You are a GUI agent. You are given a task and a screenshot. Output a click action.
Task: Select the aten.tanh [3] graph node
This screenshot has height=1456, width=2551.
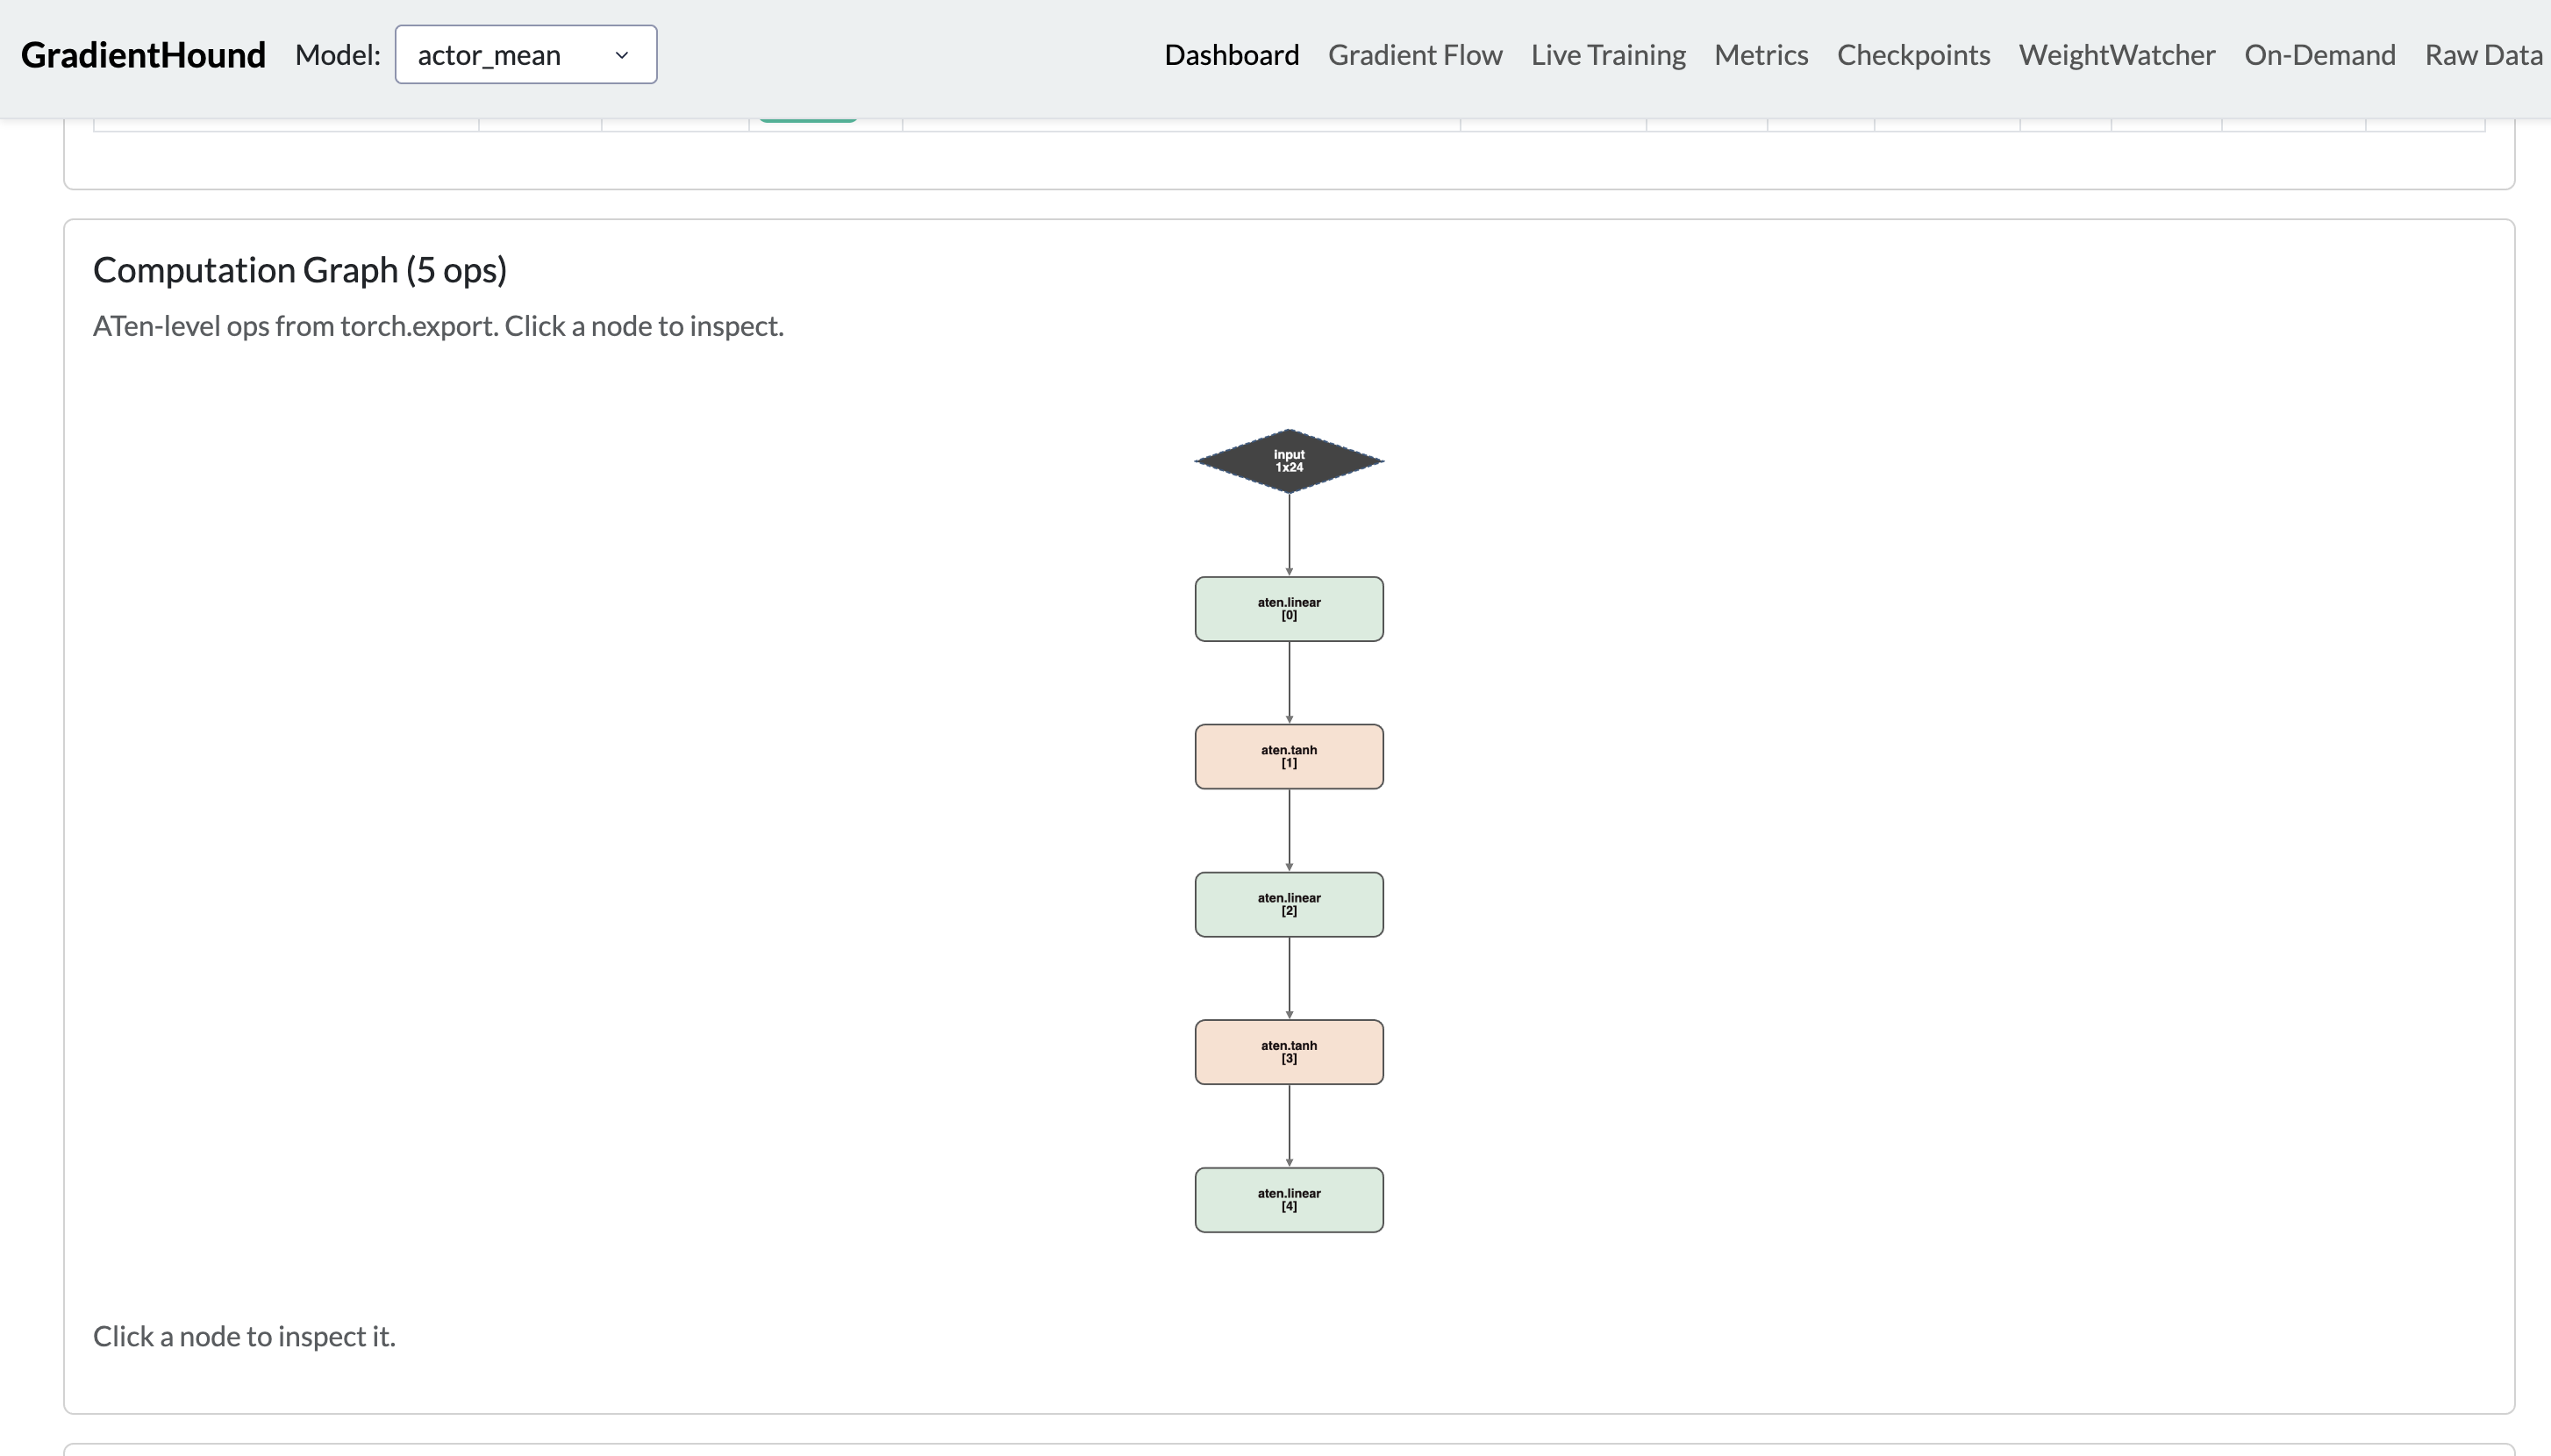point(1289,1052)
